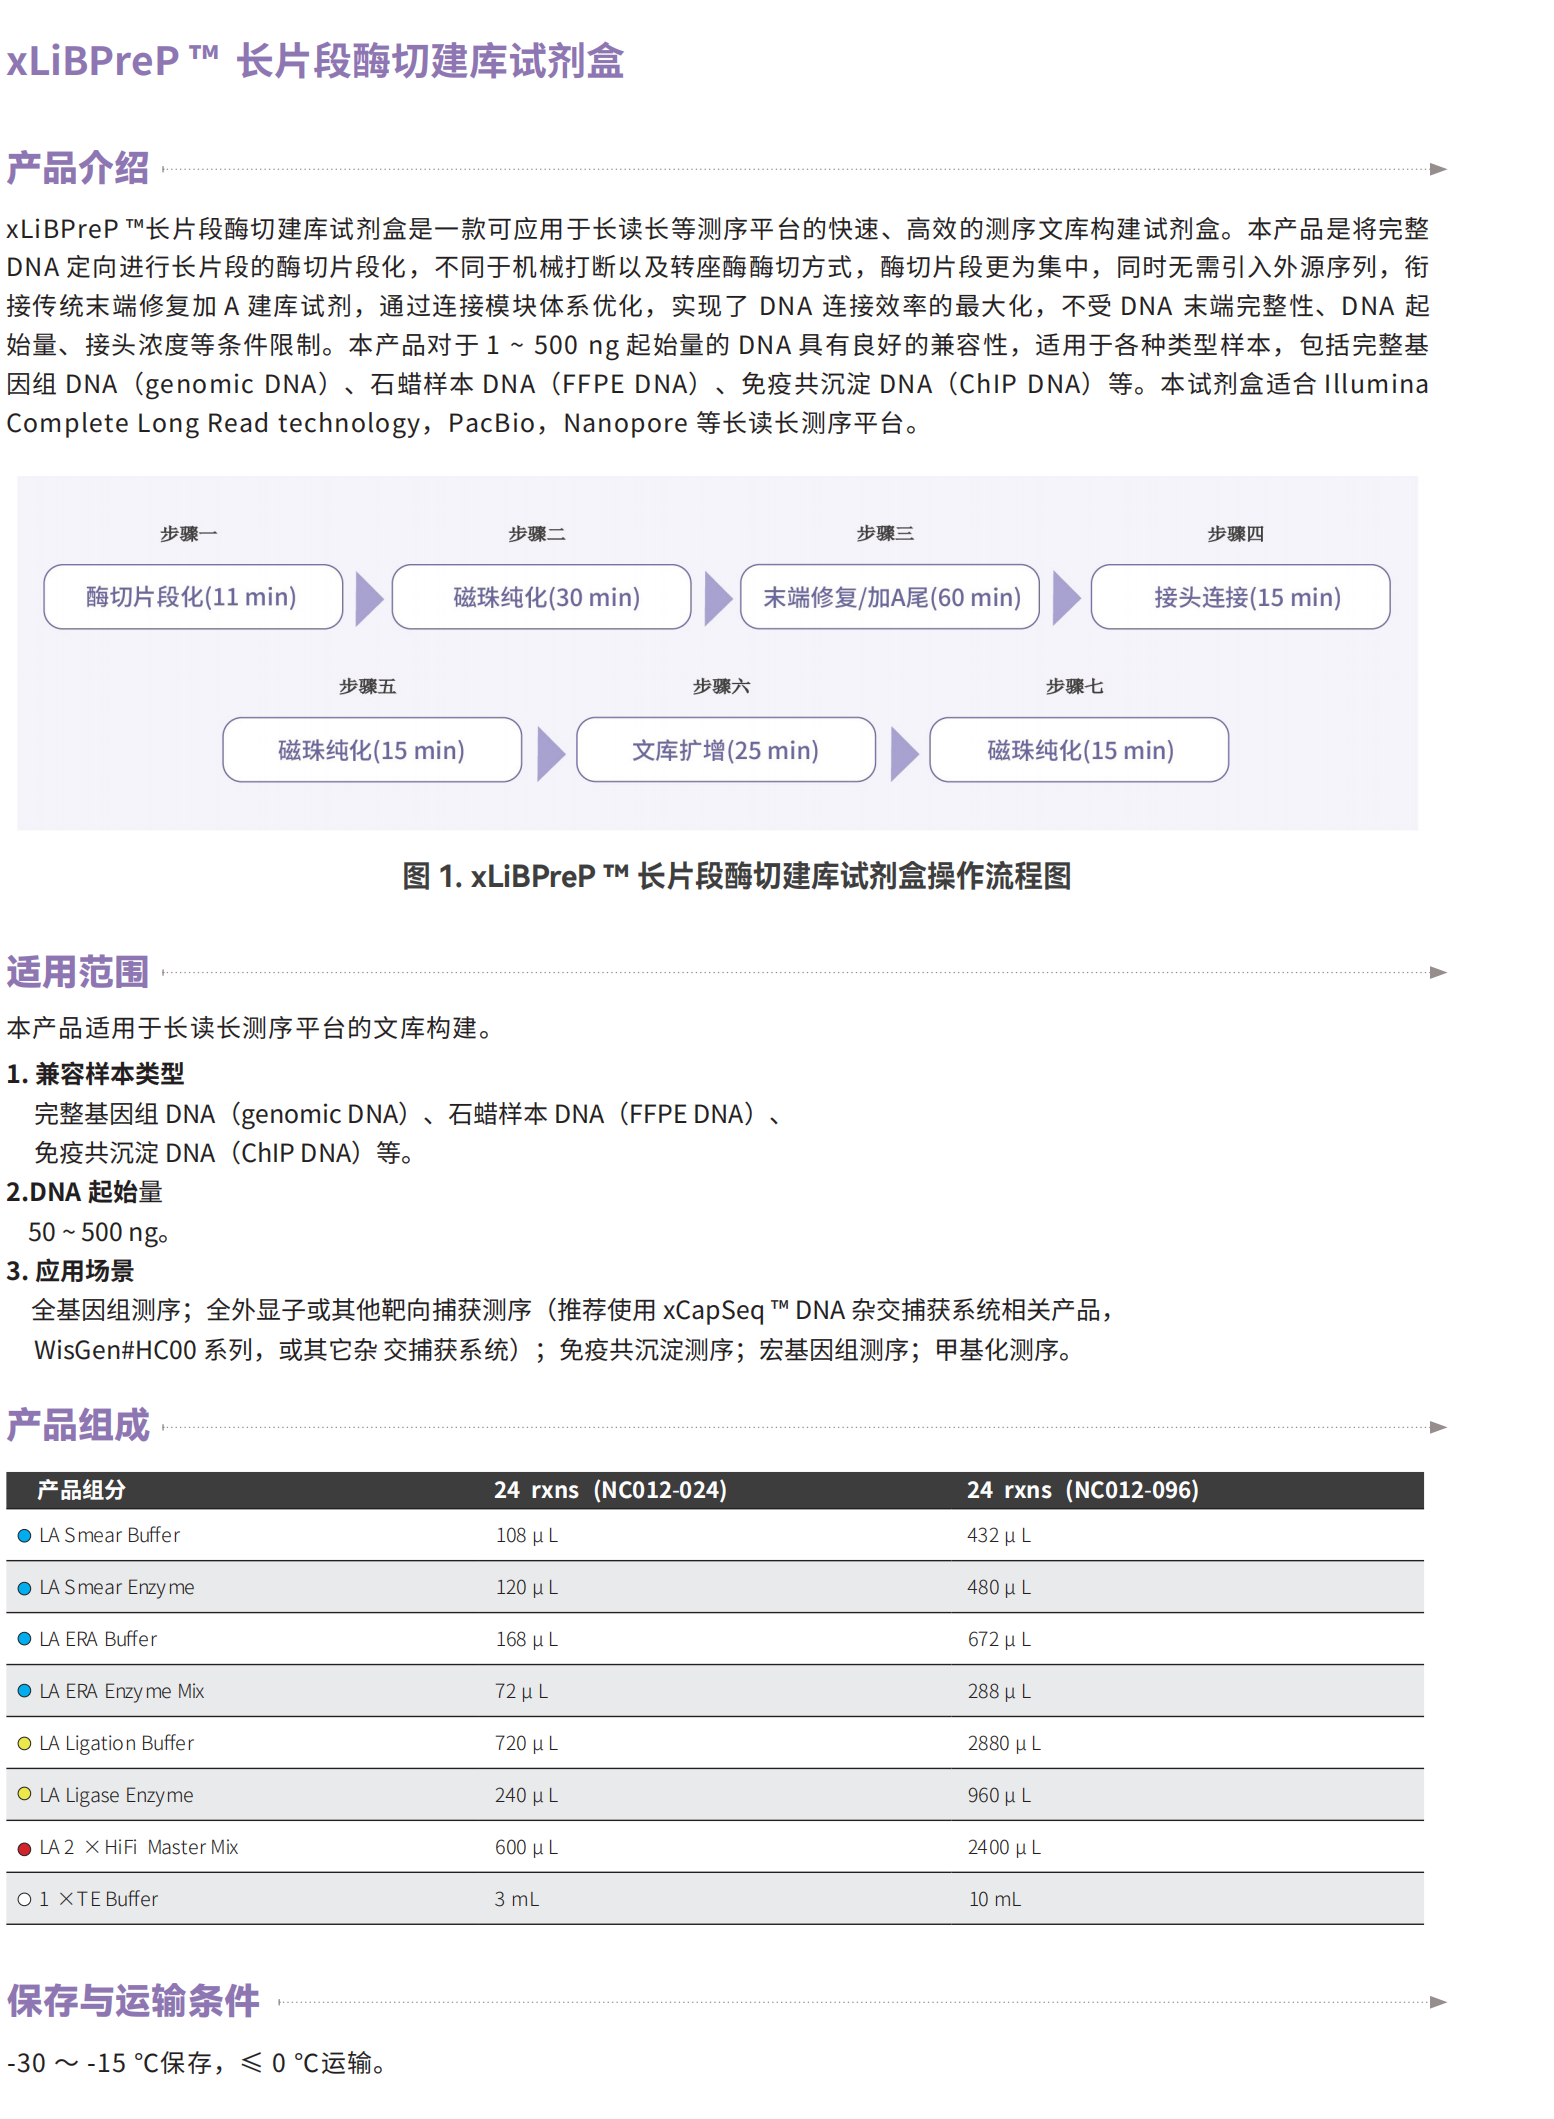Click the 步骤二 label
This screenshot has width=1554, height=2119.
(537, 534)
